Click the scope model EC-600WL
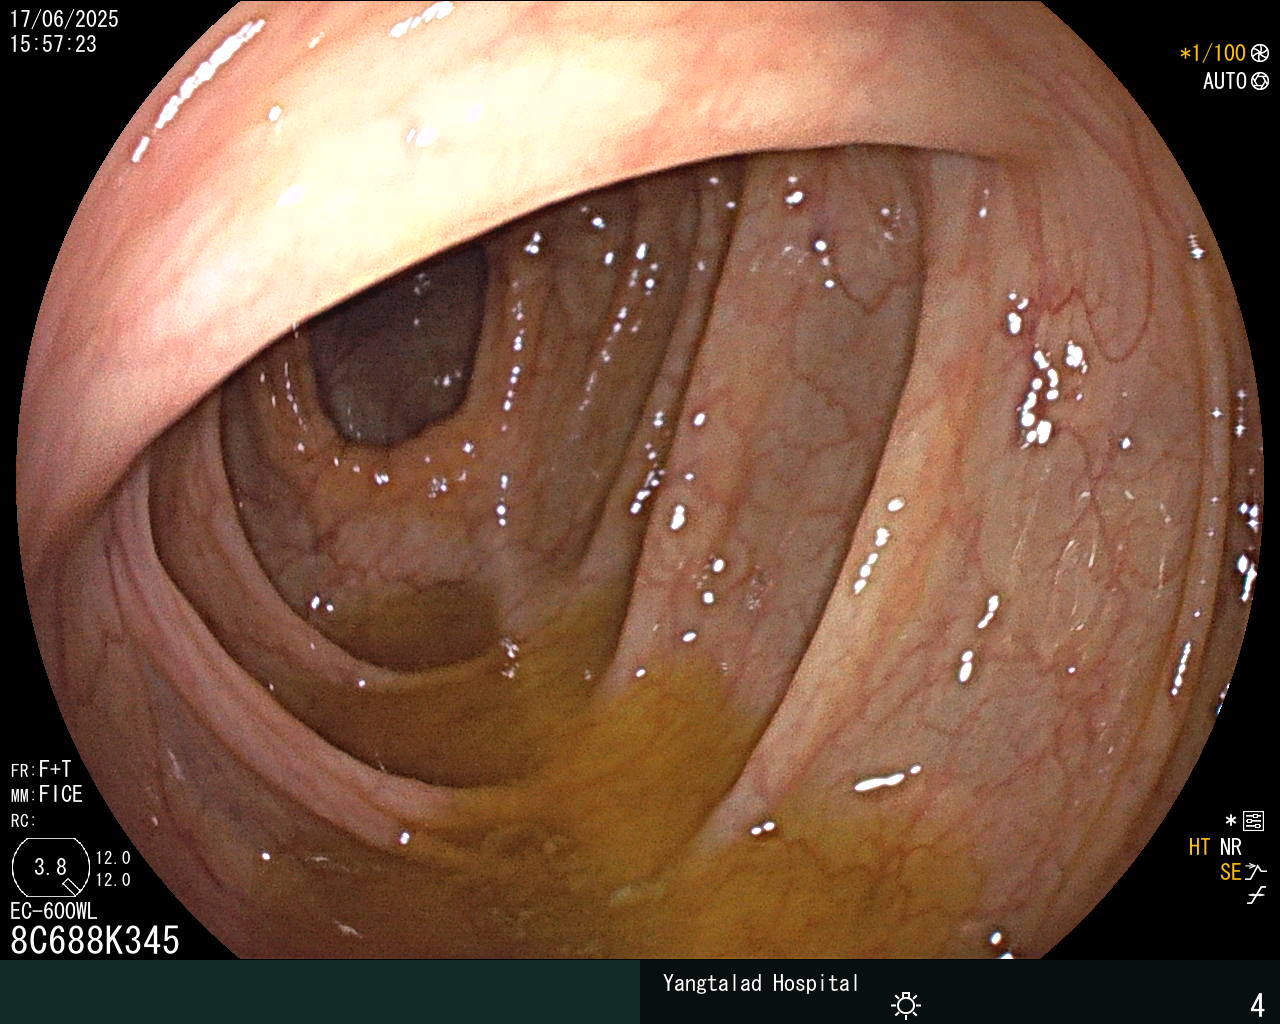Screen dimensions: 1280x1024 54,912
